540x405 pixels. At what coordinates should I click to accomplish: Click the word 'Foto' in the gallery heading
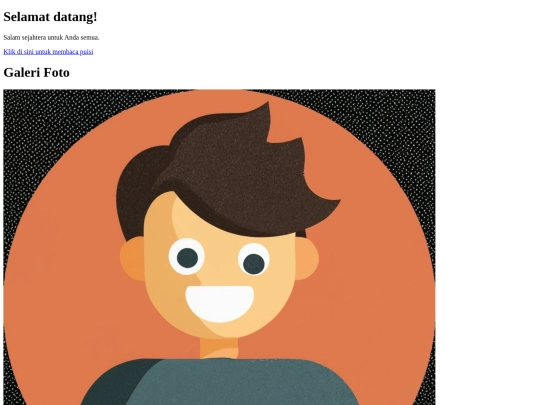pos(56,72)
